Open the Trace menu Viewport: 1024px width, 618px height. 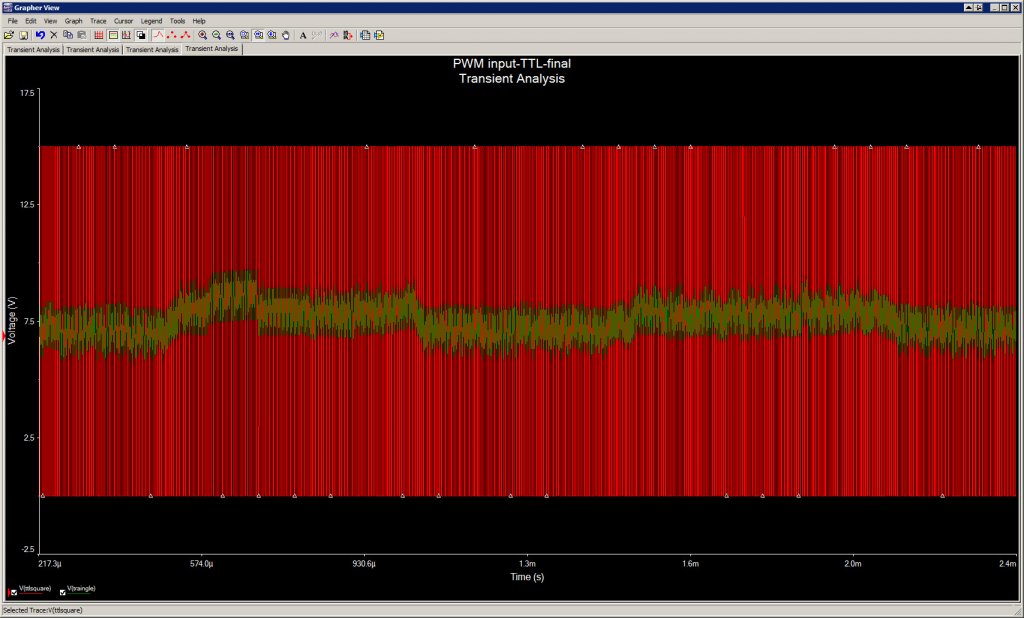click(98, 21)
